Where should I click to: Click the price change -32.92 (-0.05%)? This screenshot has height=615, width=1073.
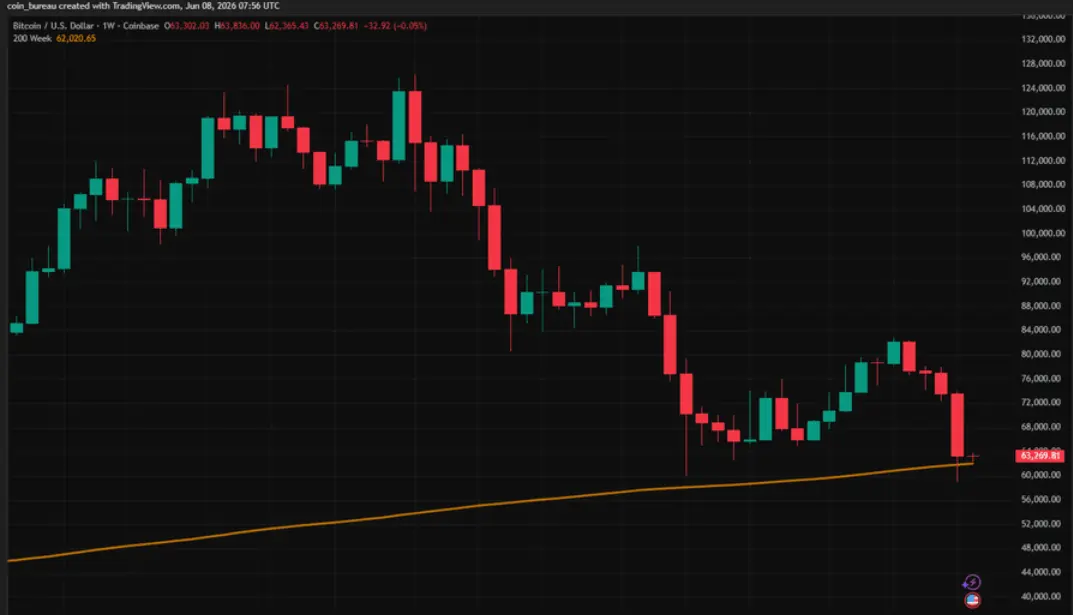click(x=395, y=26)
